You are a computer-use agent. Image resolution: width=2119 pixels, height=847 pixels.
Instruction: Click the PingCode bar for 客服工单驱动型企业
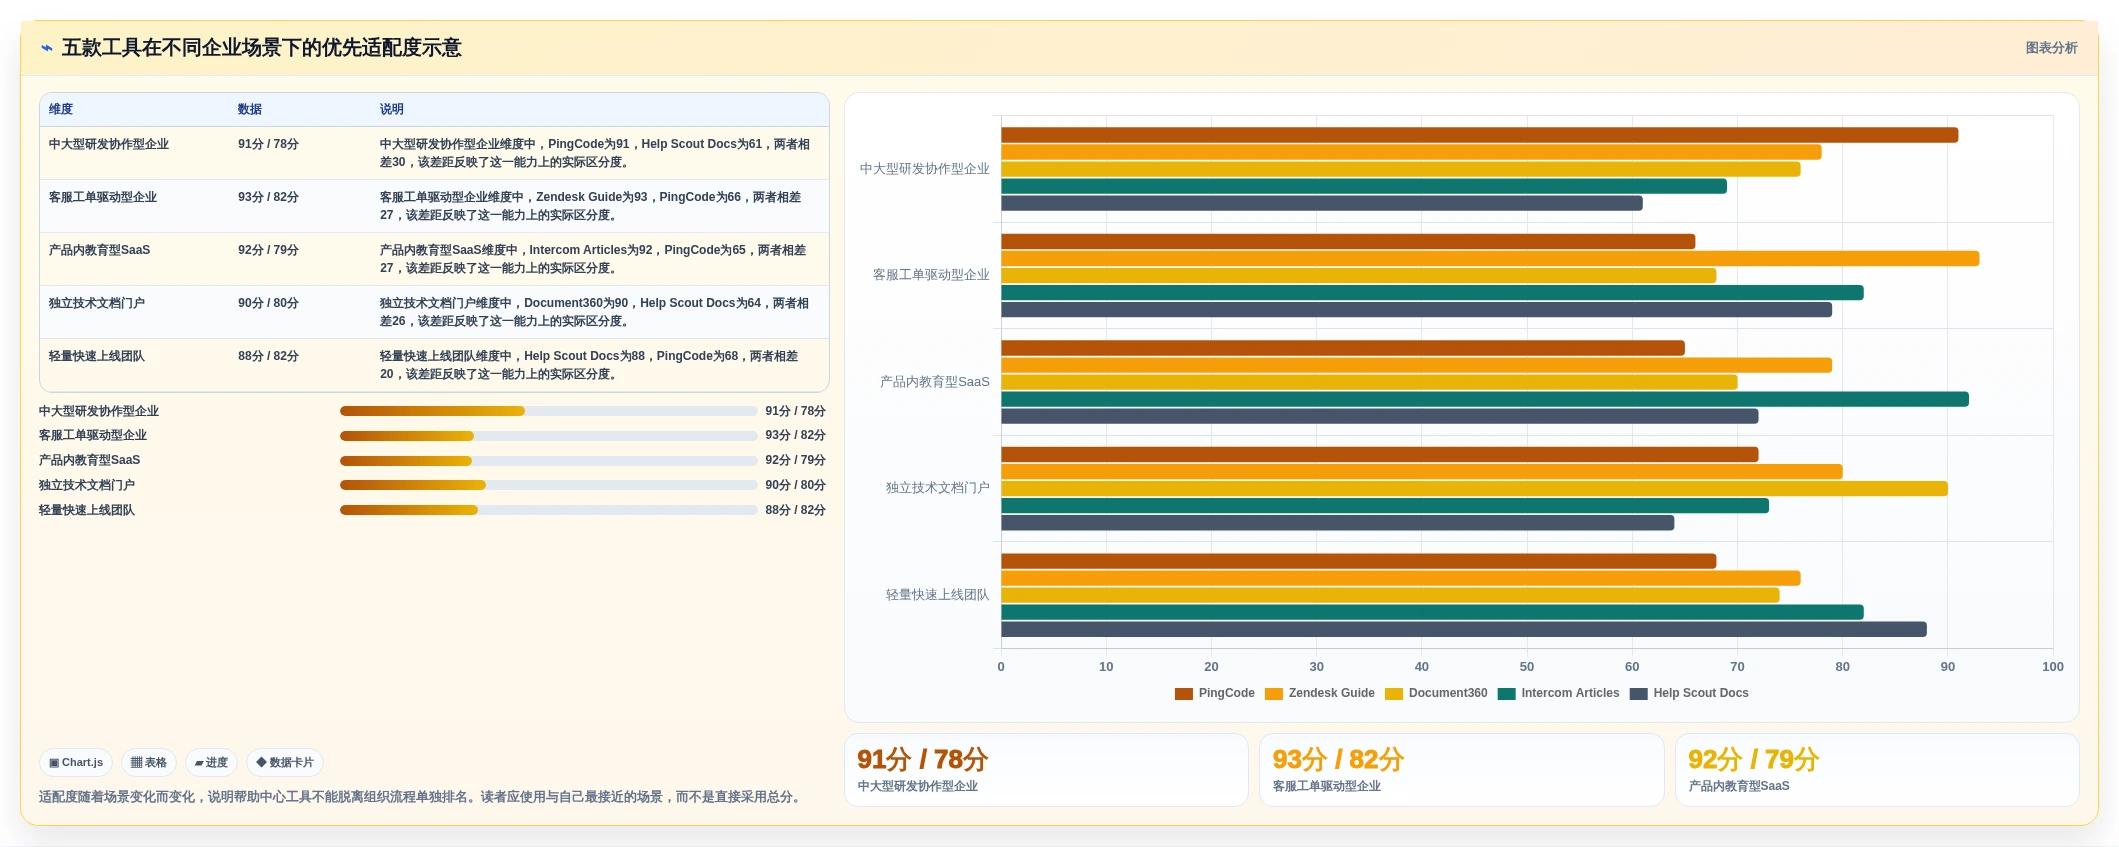[1348, 242]
